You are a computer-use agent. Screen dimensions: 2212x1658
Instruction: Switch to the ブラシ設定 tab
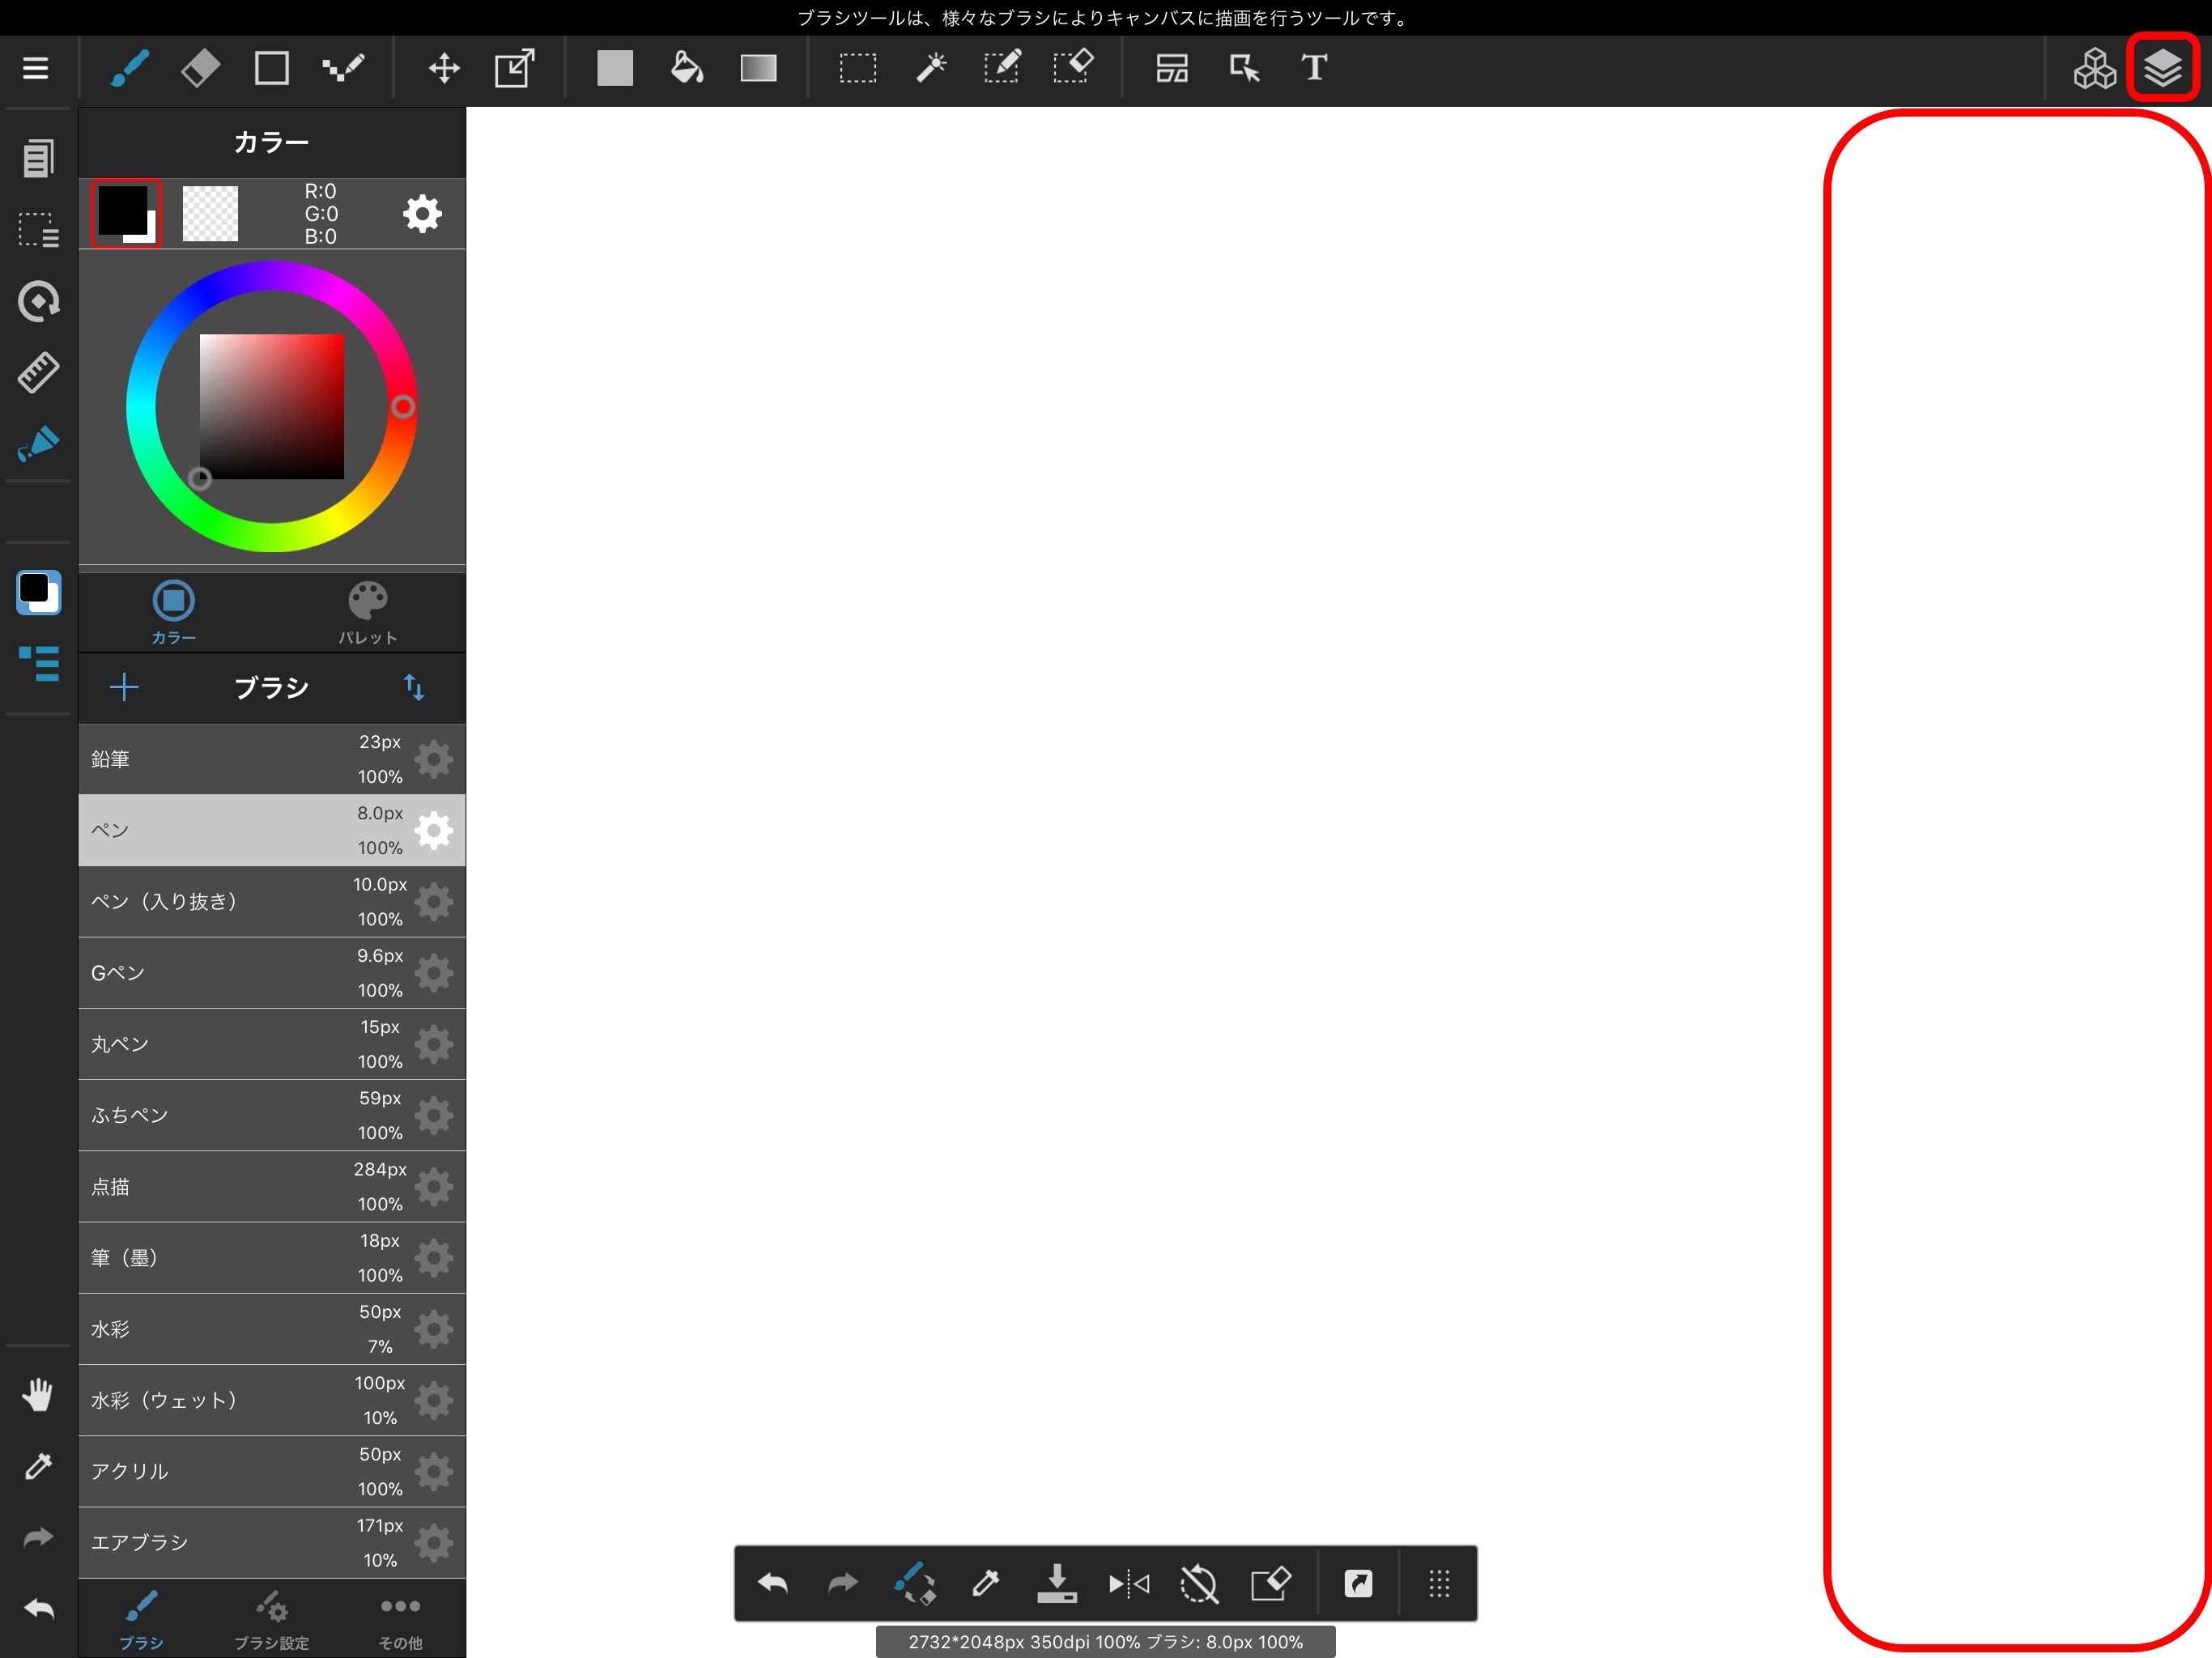point(271,1619)
